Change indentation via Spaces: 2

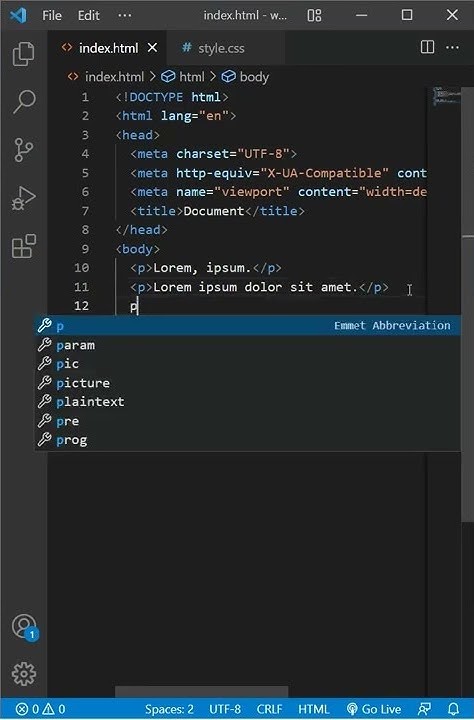coord(169,709)
